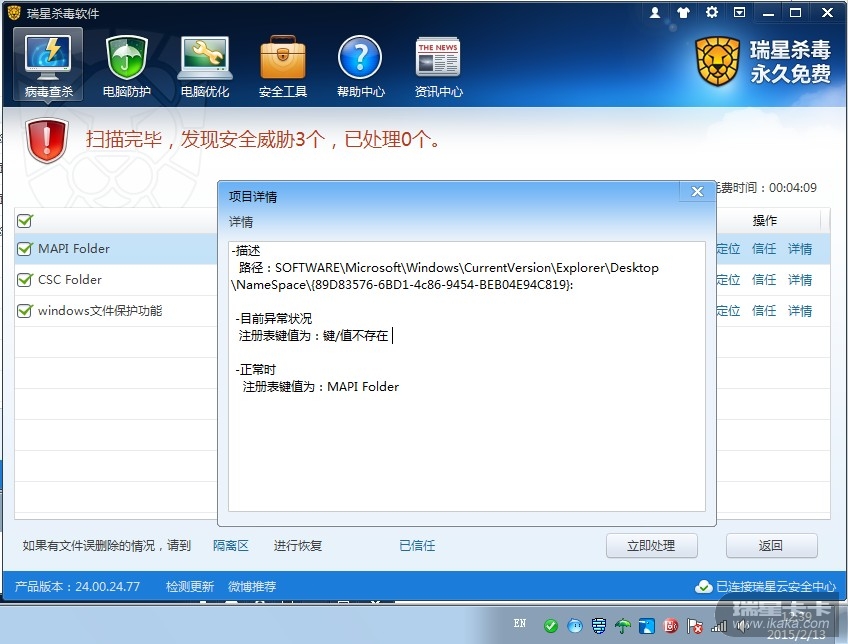Click 微博推荐 in the status bar

[252, 587]
